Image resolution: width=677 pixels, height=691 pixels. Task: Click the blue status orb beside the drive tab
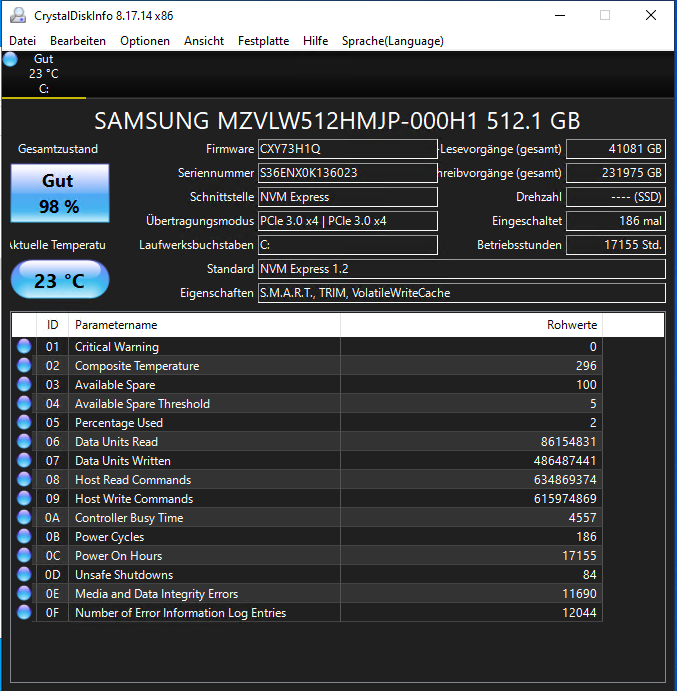pyautogui.click(x=10, y=59)
